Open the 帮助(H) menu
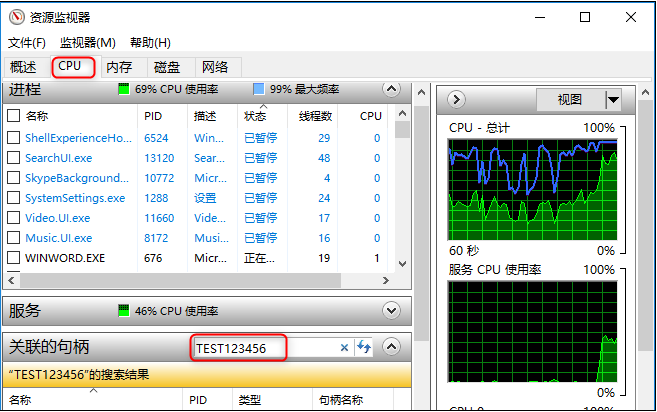Viewport: 657px width, 412px height. (x=150, y=43)
